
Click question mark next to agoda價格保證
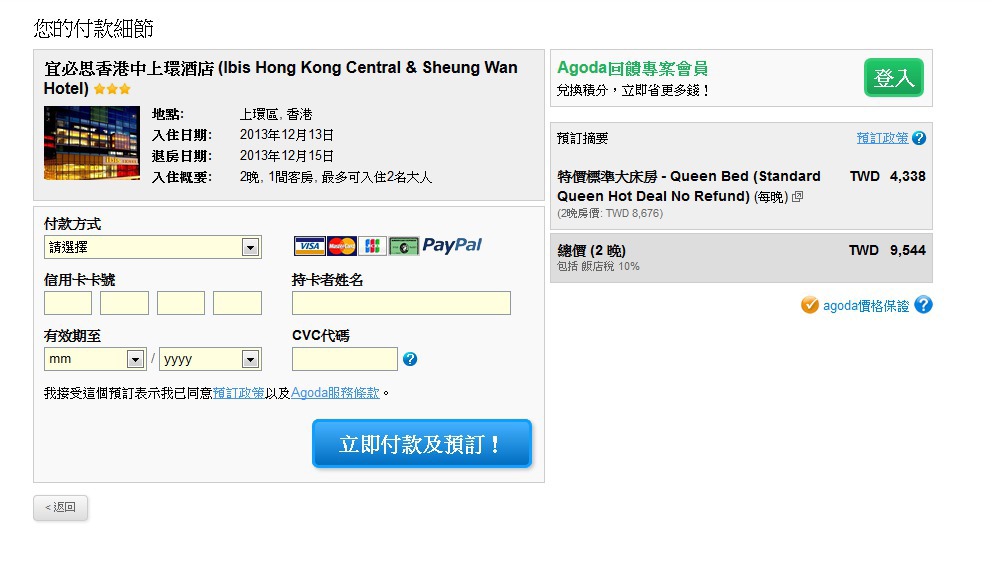[924, 305]
